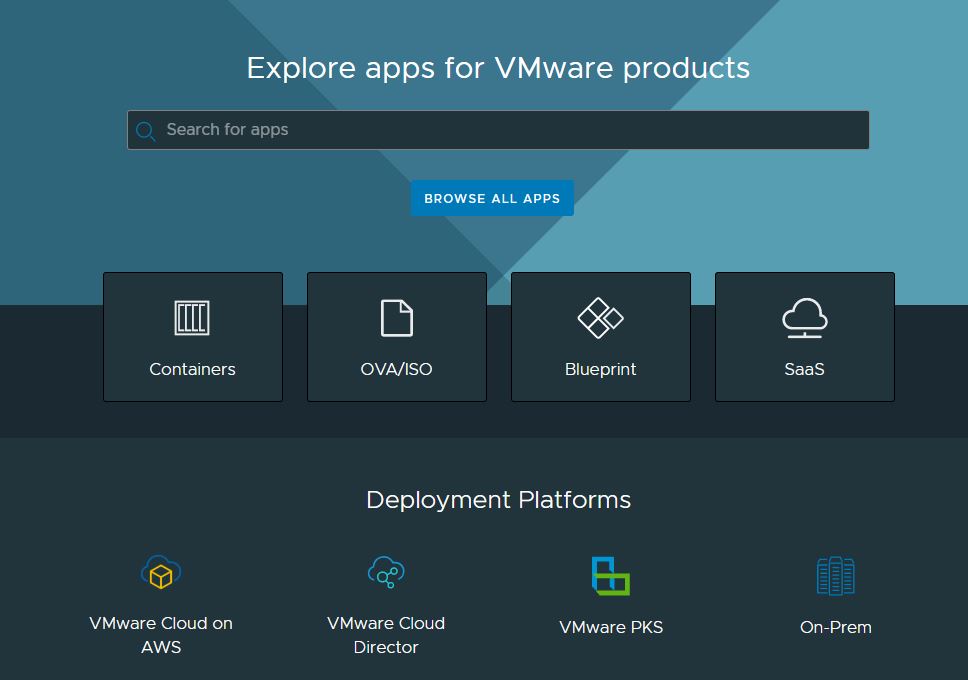
Task: Open the Containers tile label
Action: (192, 369)
